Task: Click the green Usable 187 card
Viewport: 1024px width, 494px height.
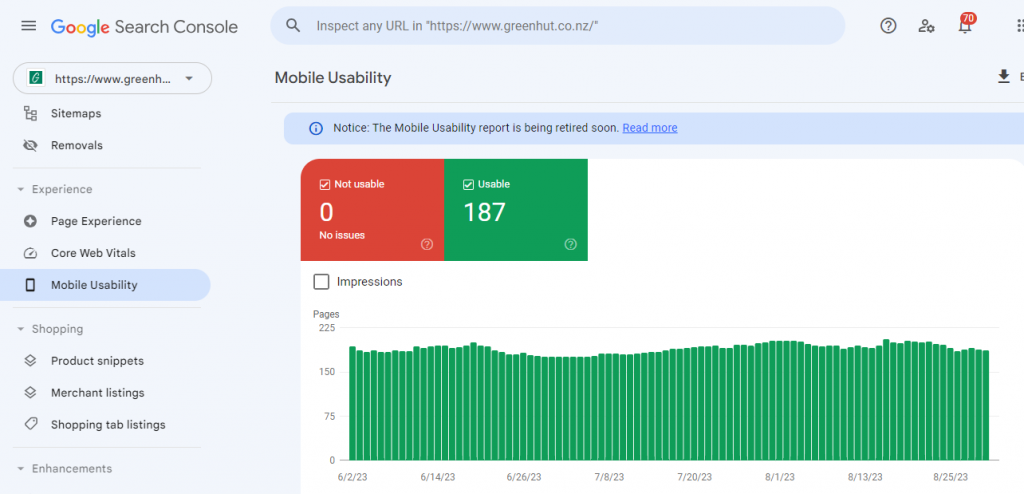Action: tap(516, 210)
